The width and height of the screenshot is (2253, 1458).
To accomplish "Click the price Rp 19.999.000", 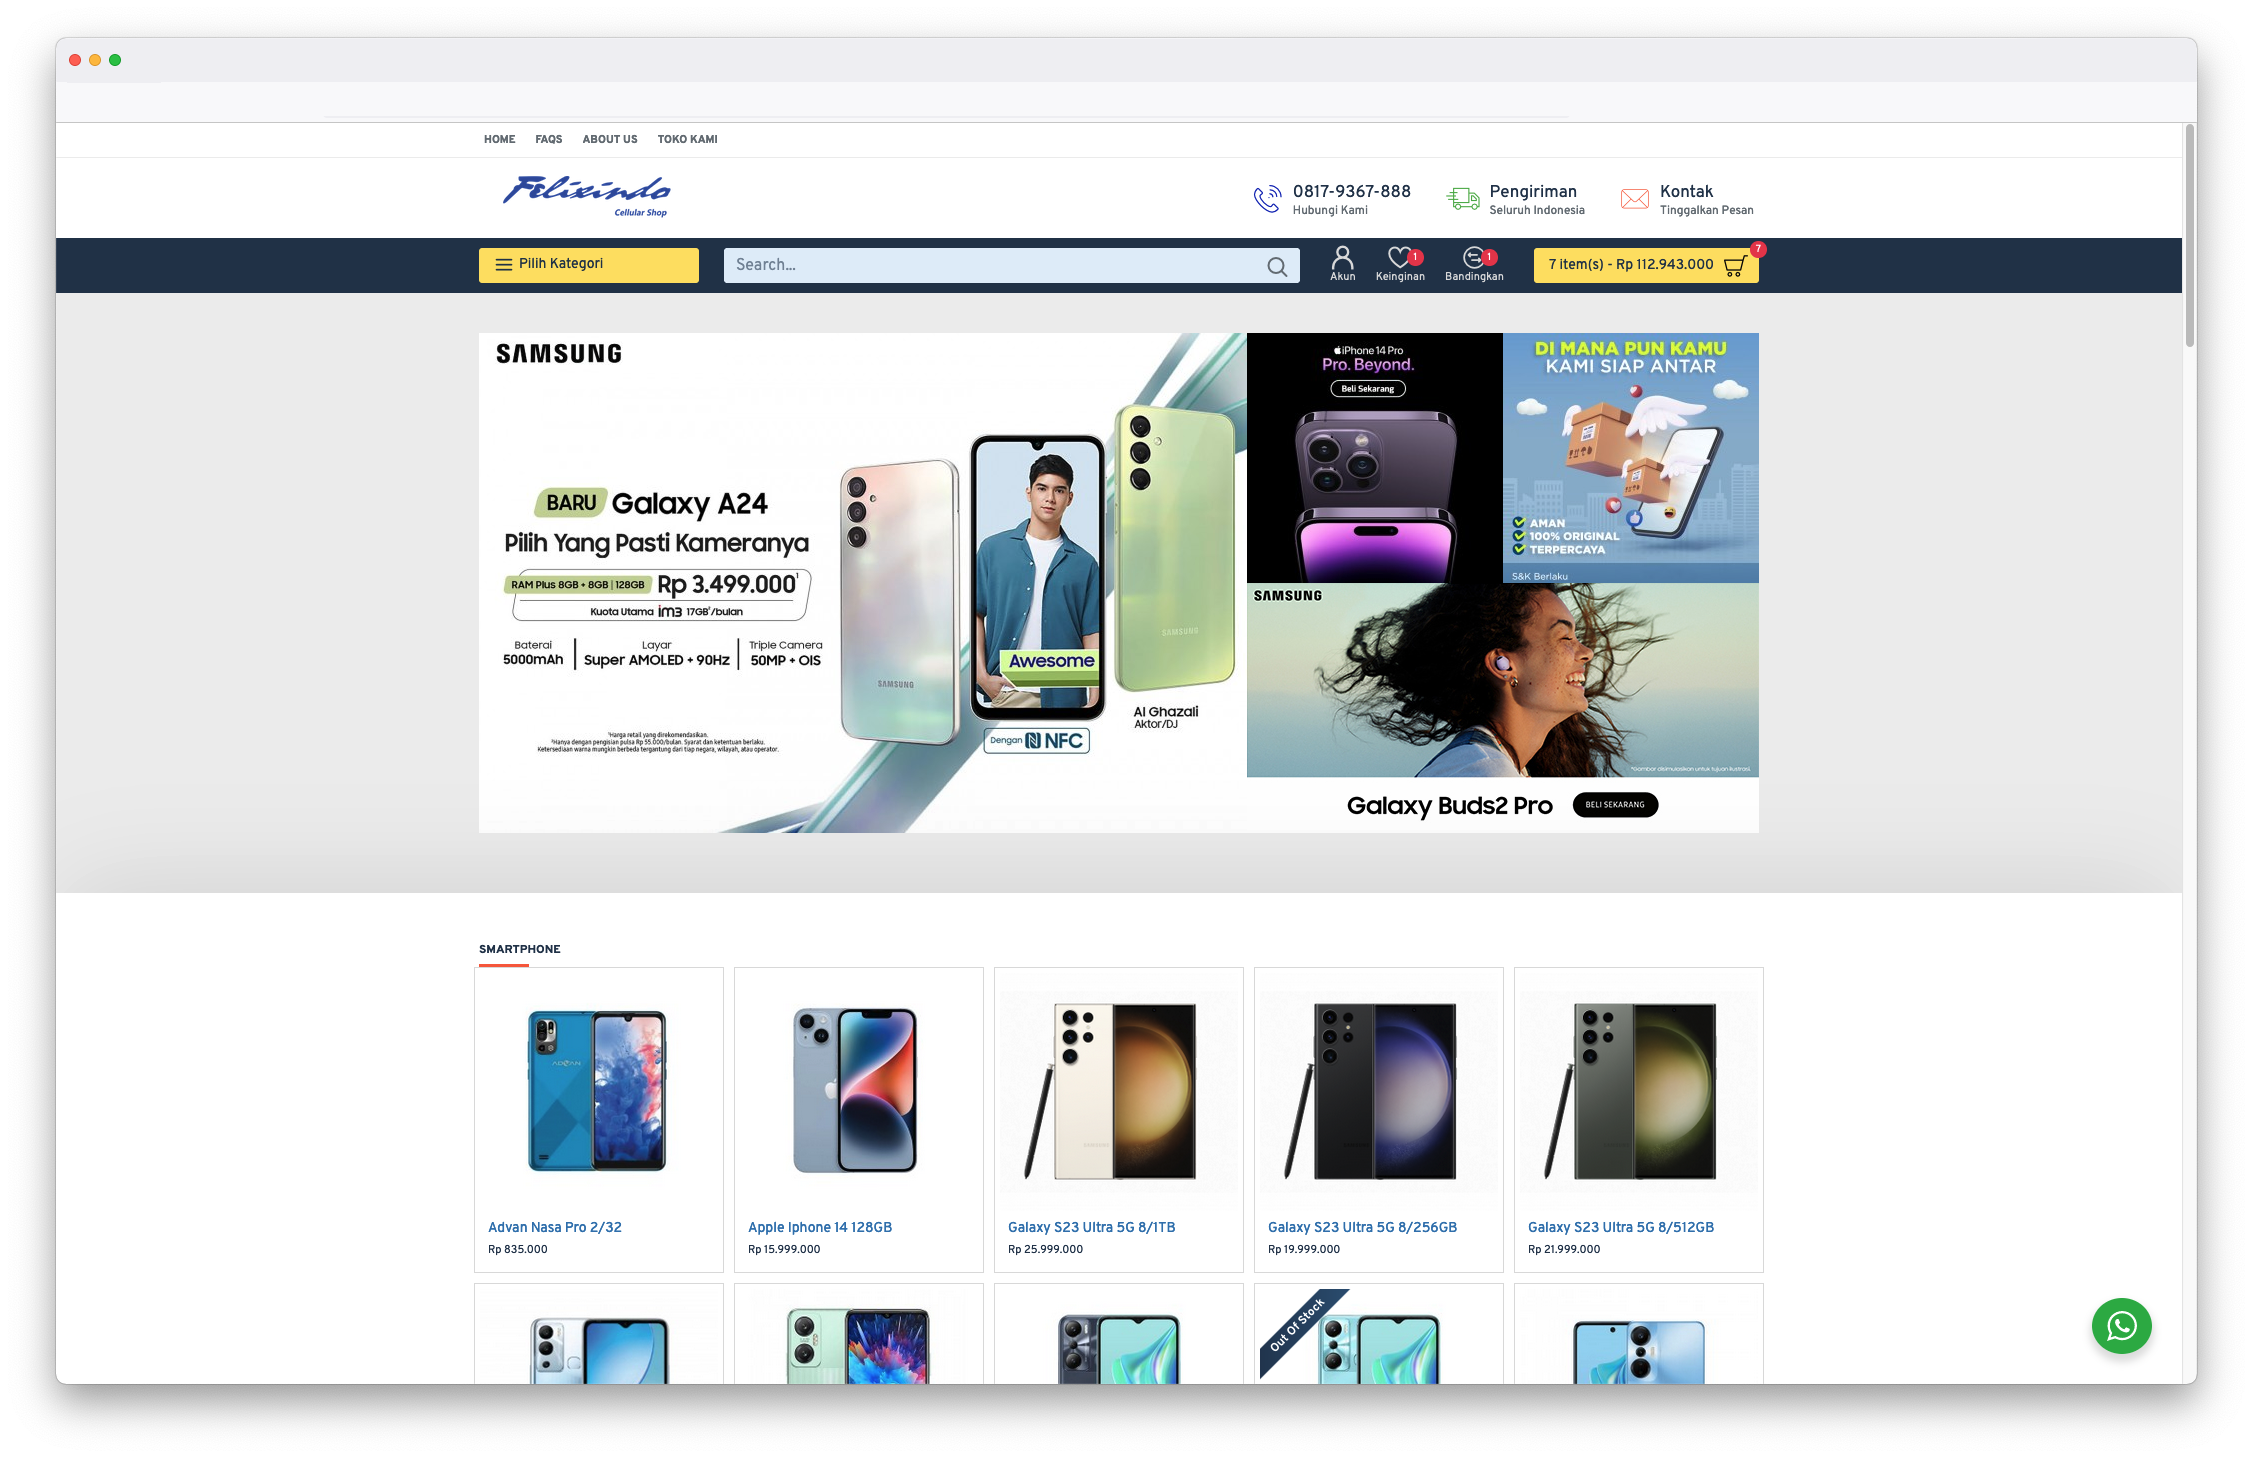I will point(1304,1249).
